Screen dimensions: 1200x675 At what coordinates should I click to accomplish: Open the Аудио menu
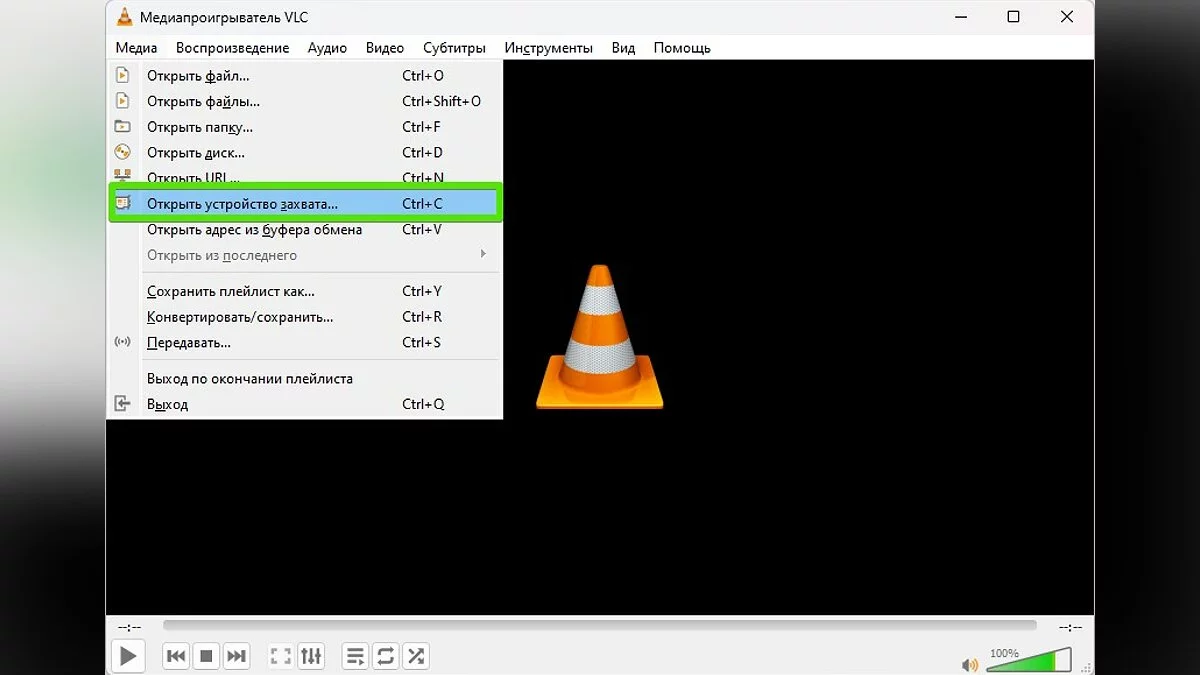click(327, 48)
